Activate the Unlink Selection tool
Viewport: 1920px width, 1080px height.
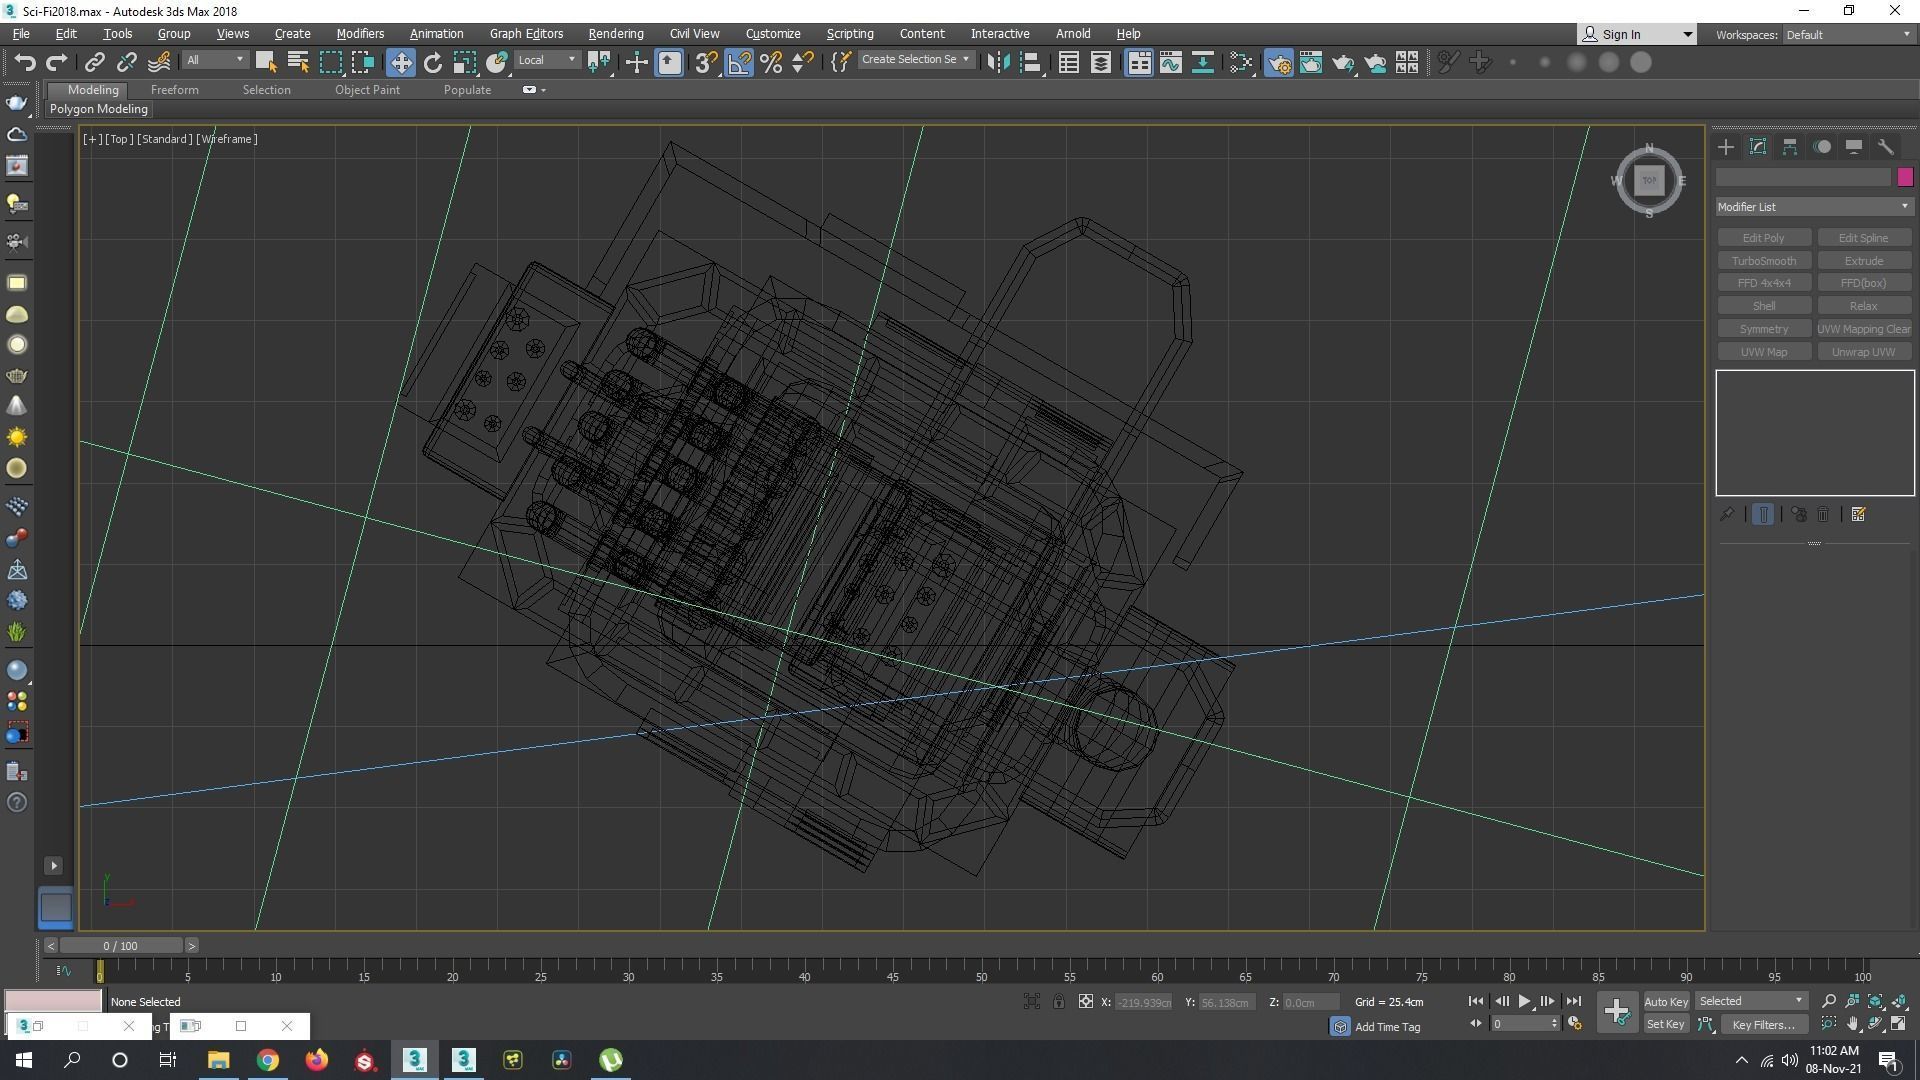127,62
